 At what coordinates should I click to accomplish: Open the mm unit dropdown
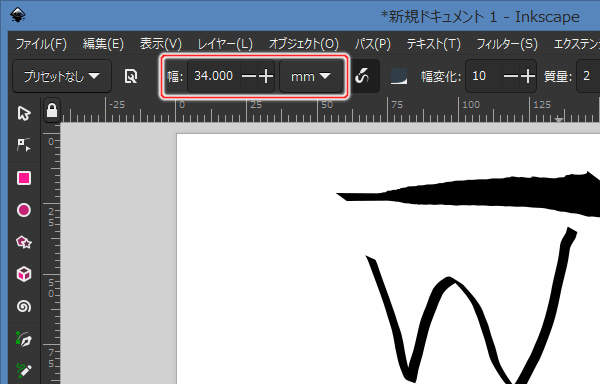(x=310, y=76)
